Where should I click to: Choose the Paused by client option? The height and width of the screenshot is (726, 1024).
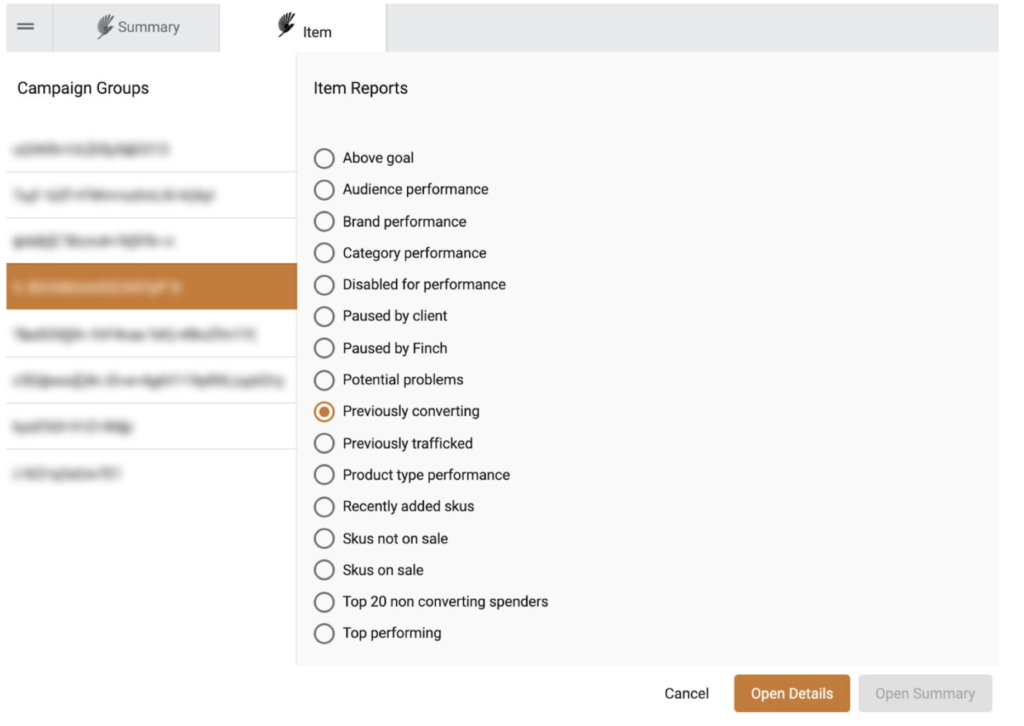click(324, 316)
